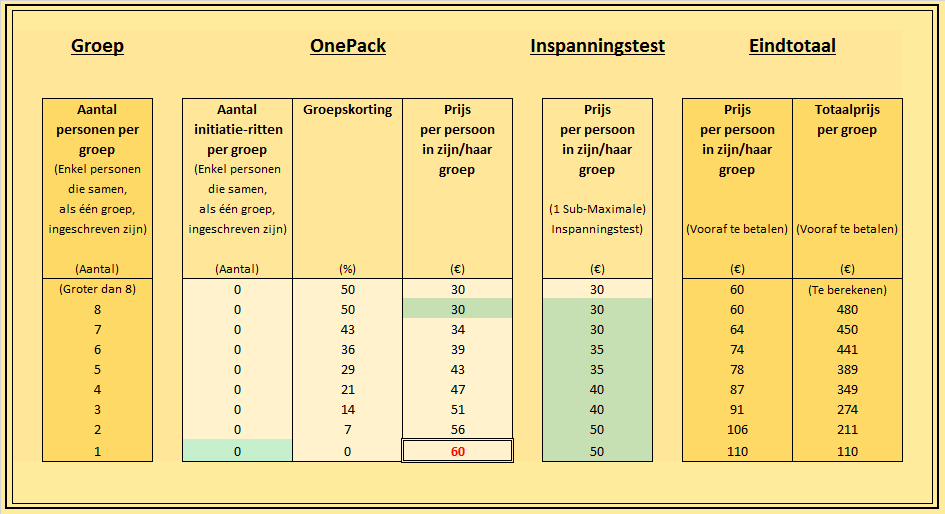Viewport: 945px width, 514px height.
Task: Click the 7 percent Groepskorting cell
Action: tap(348, 430)
